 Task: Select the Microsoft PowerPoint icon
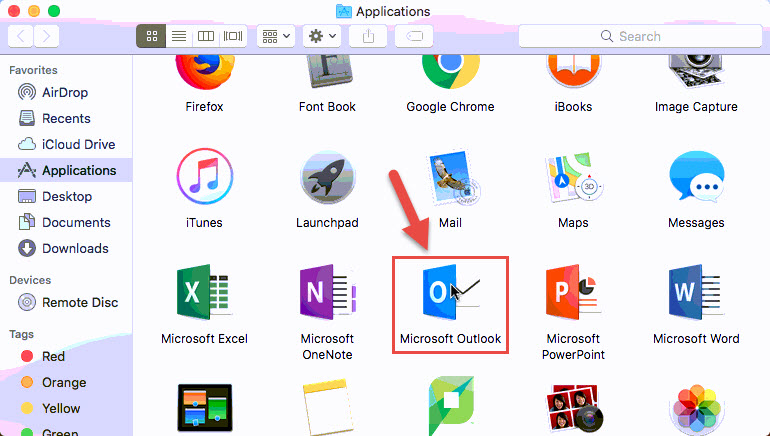pyautogui.click(x=572, y=292)
